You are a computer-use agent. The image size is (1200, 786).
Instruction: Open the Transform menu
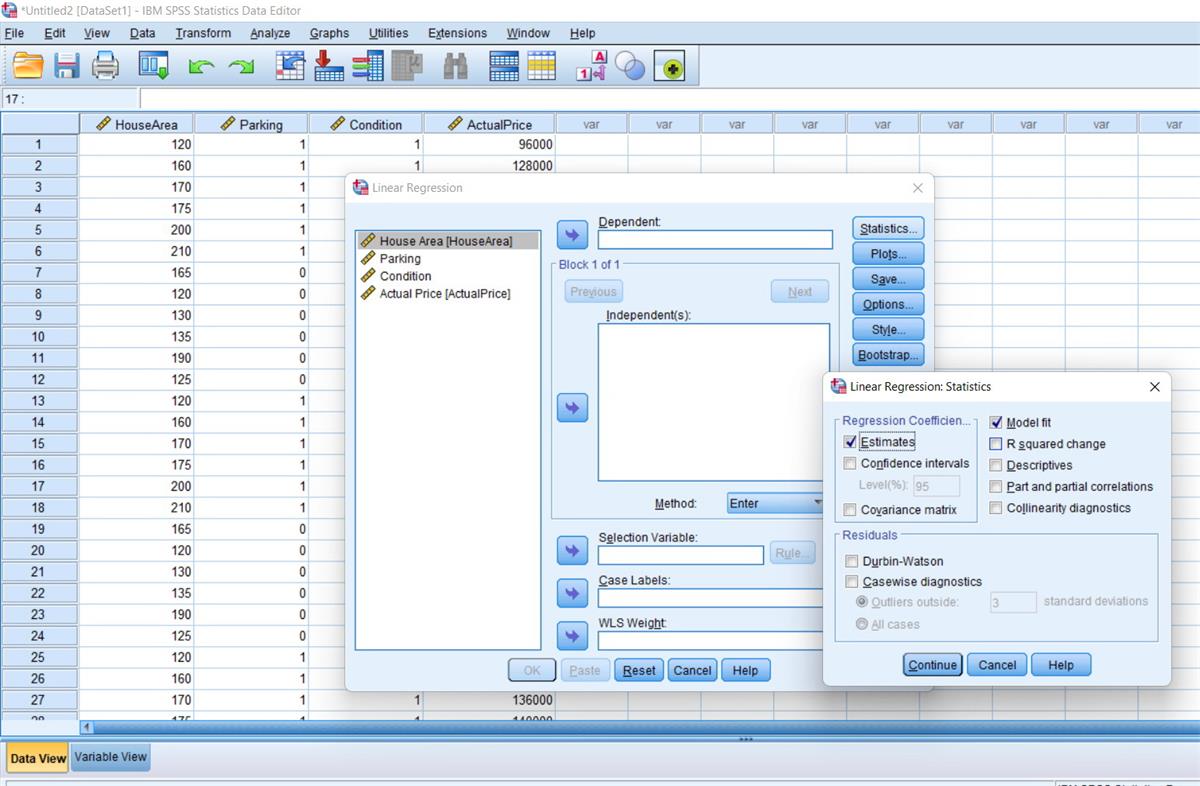coord(203,33)
